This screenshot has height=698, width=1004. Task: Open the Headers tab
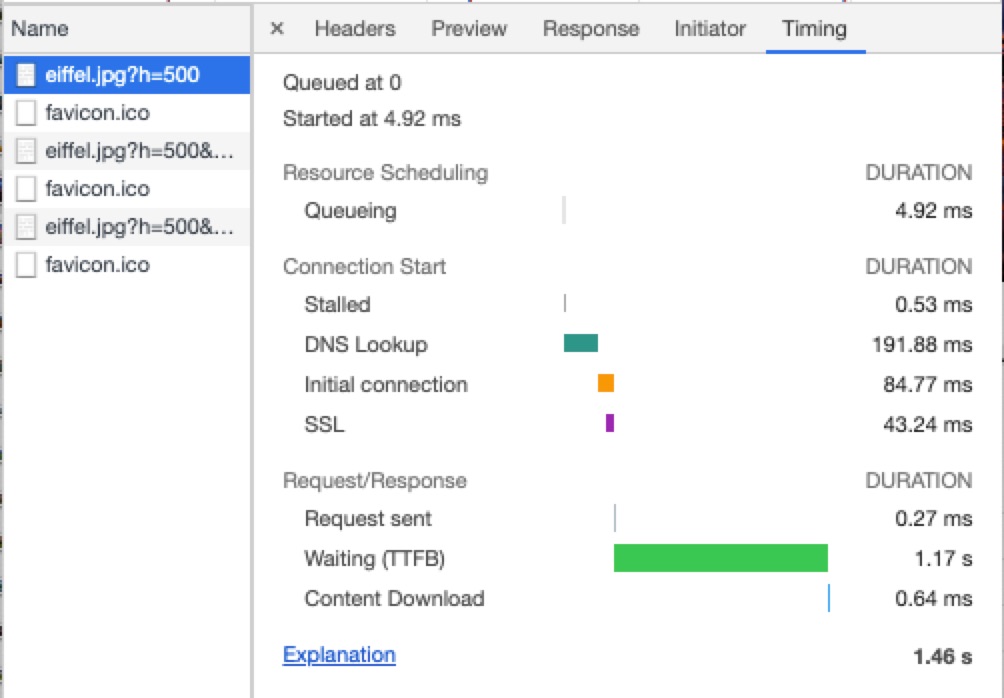(355, 29)
